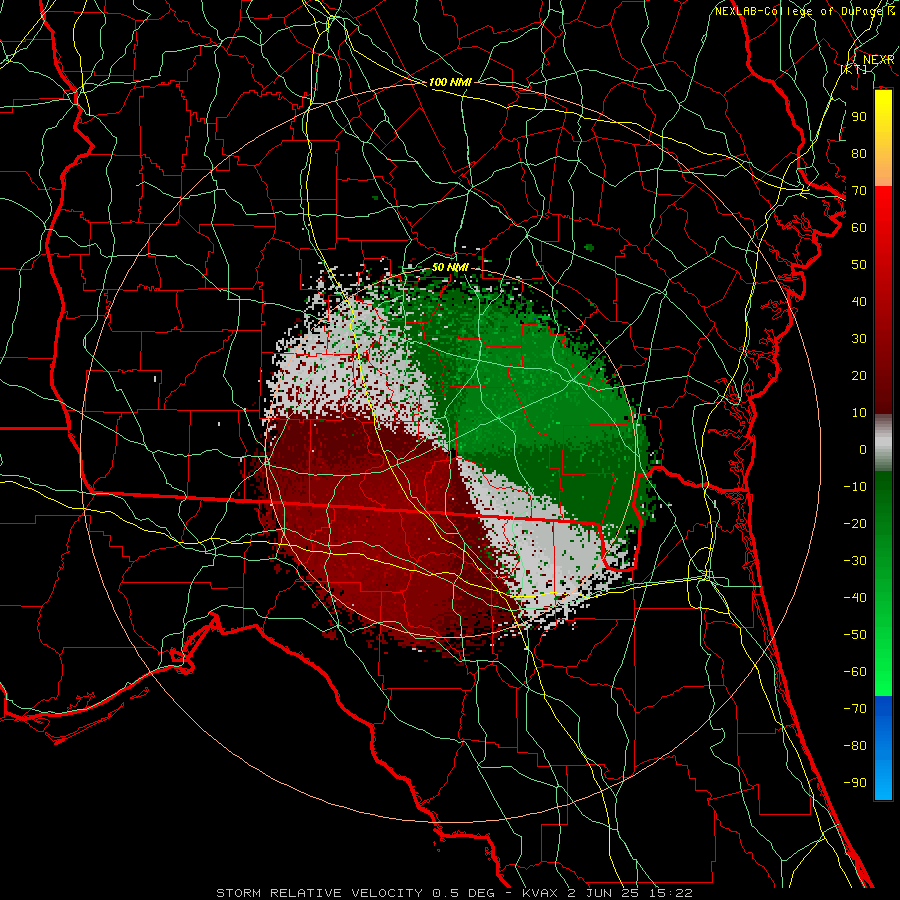This screenshot has width=900, height=900.
Task: Select the -20 value on the velocity scale
Action: (855, 524)
